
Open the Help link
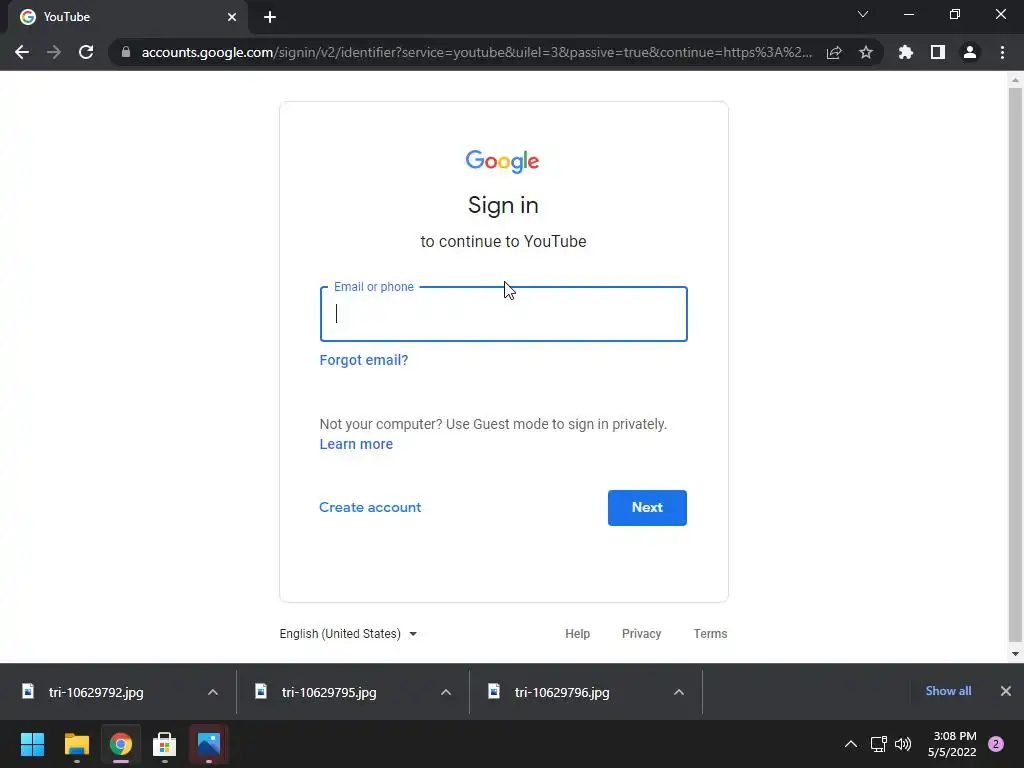[577, 634]
